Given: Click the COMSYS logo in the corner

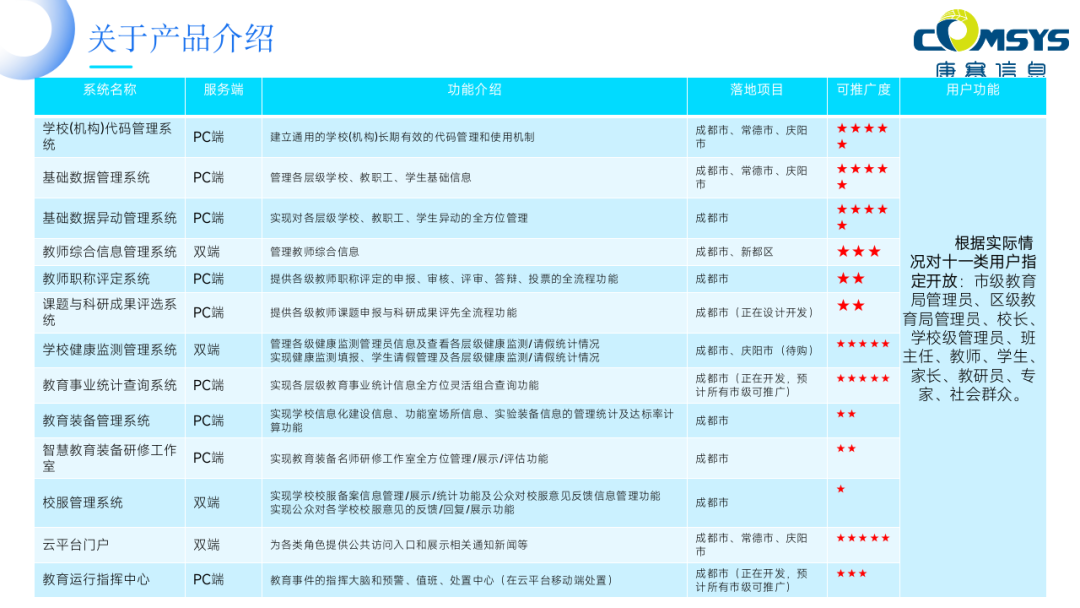Looking at the screenshot, I should point(990,45).
